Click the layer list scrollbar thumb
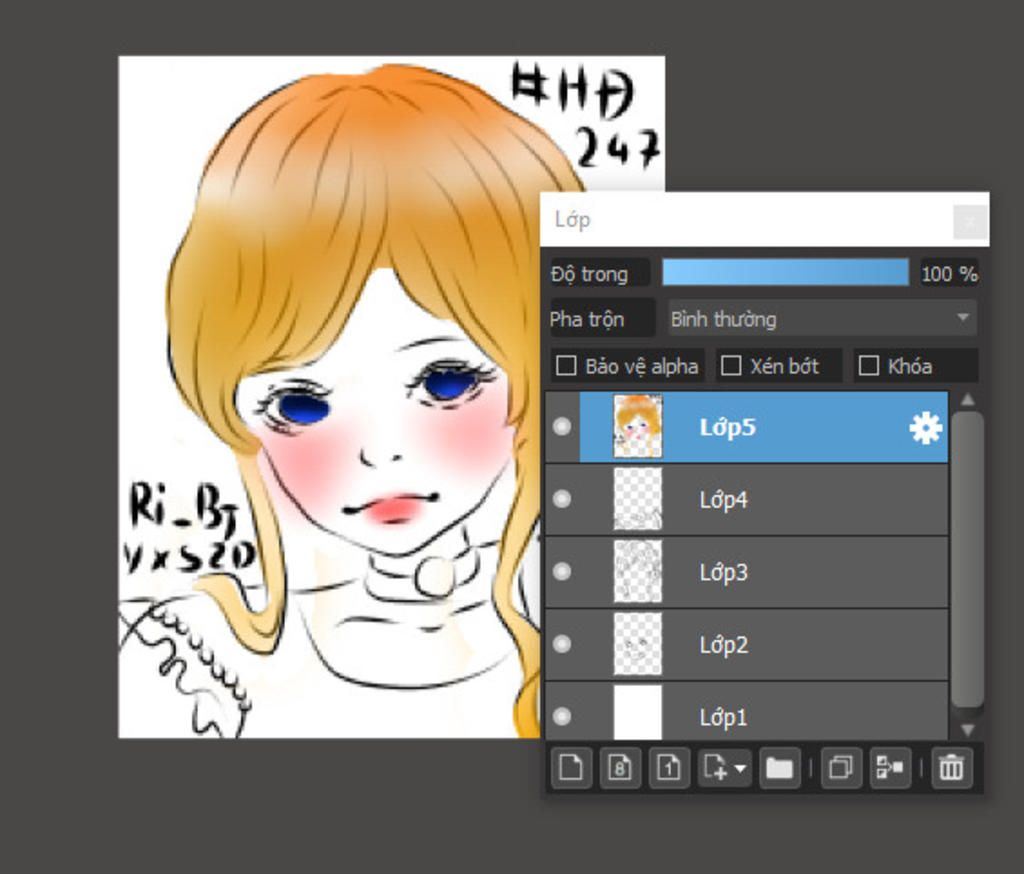This screenshot has height=874, width=1024. click(968, 559)
